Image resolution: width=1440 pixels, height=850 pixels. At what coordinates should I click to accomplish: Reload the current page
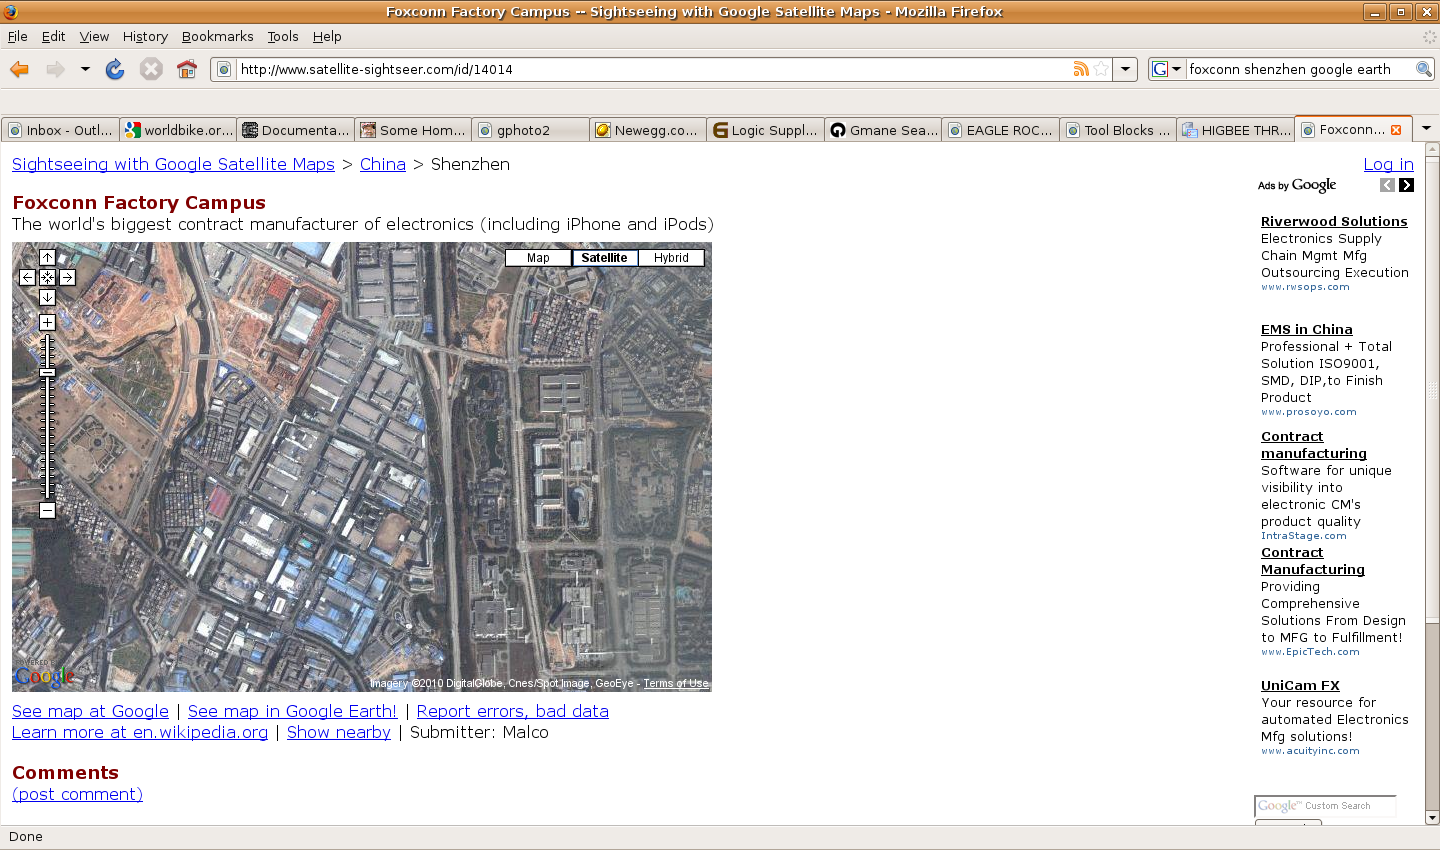(x=115, y=69)
